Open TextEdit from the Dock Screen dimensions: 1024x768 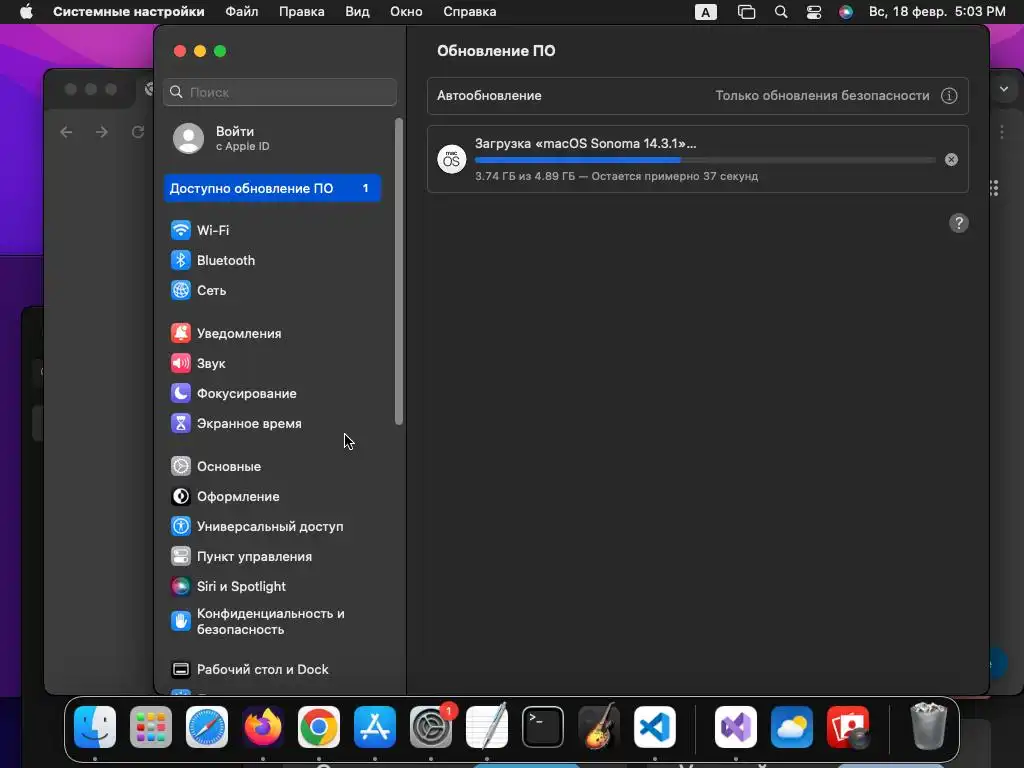487,727
